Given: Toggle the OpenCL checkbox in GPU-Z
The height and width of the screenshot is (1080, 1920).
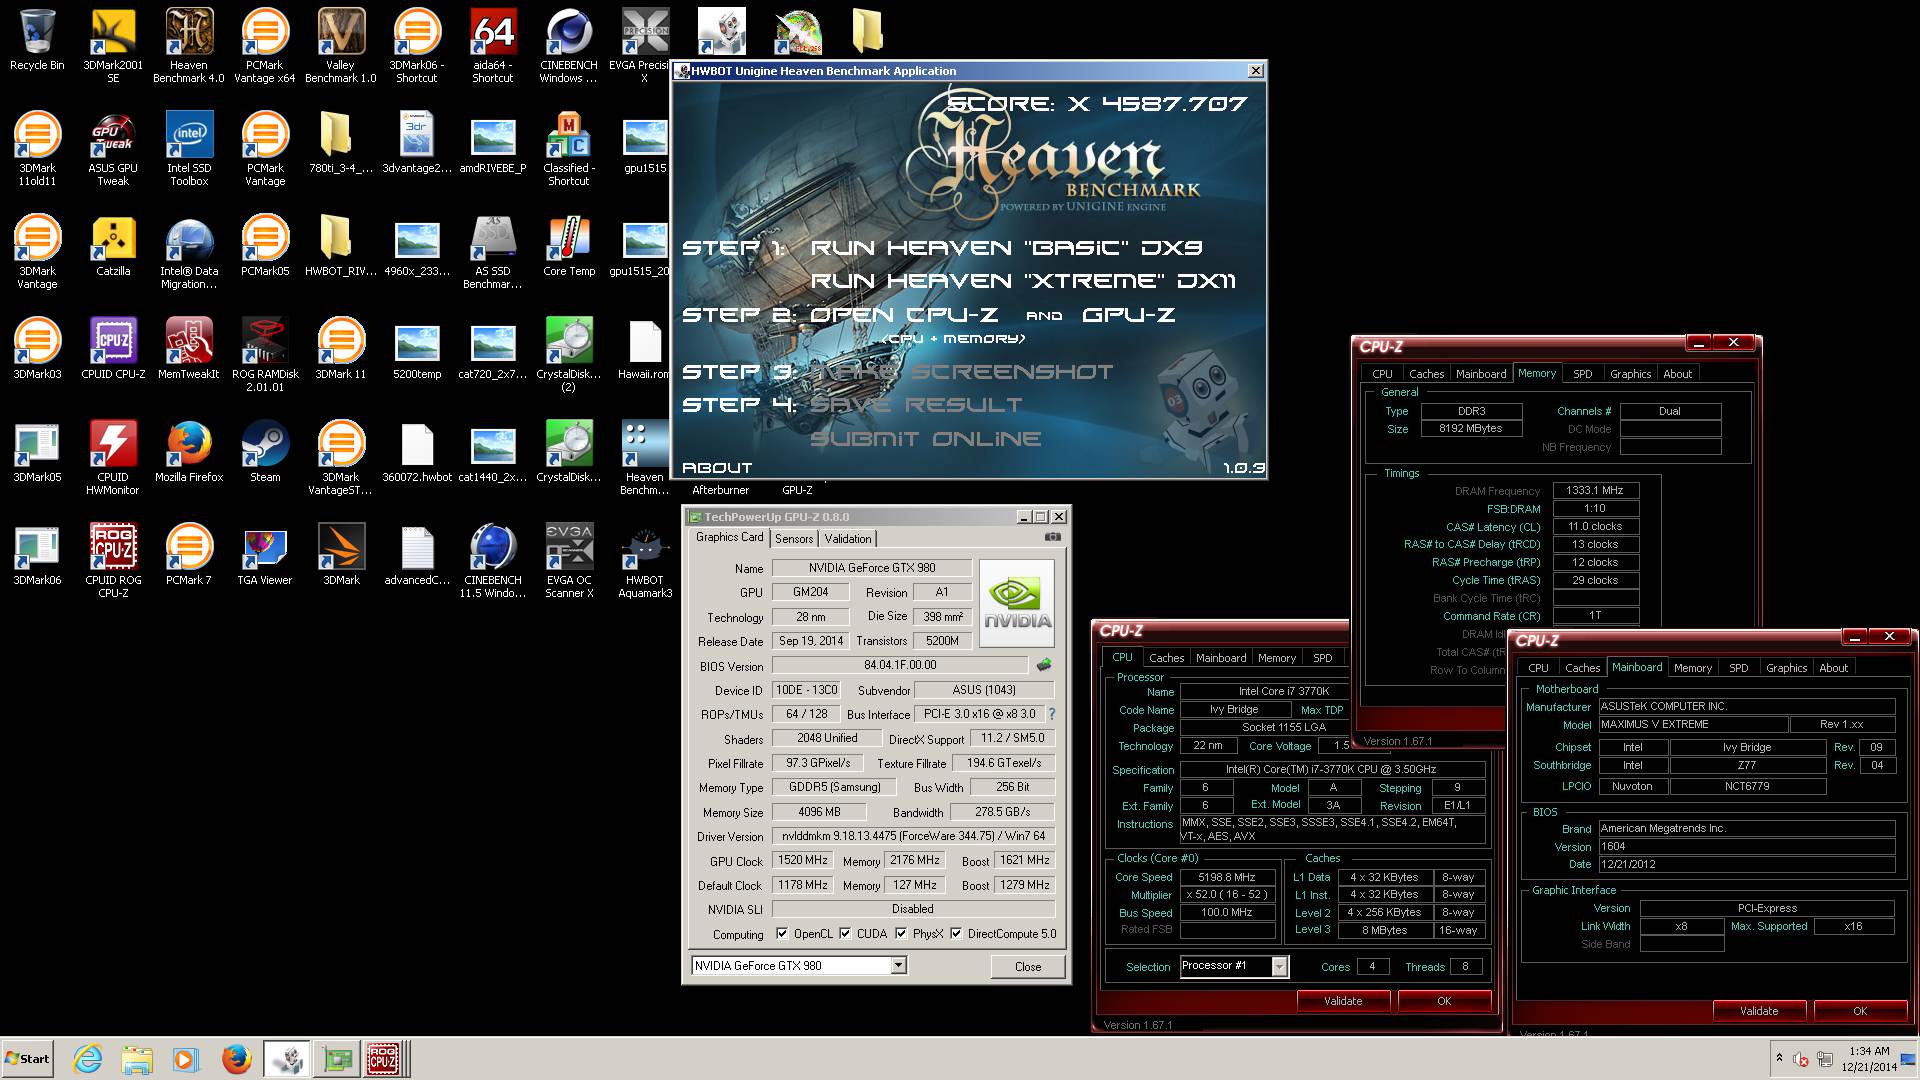Looking at the screenshot, I should (x=782, y=933).
